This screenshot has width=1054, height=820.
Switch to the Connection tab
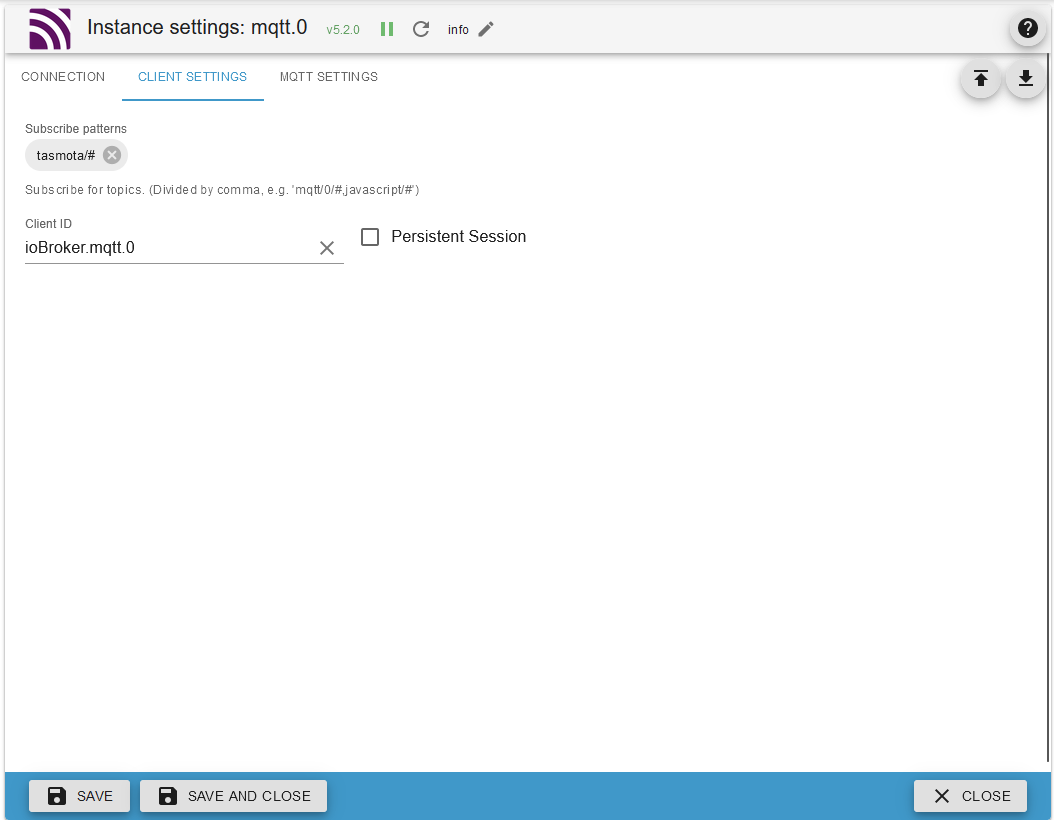pos(63,77)
